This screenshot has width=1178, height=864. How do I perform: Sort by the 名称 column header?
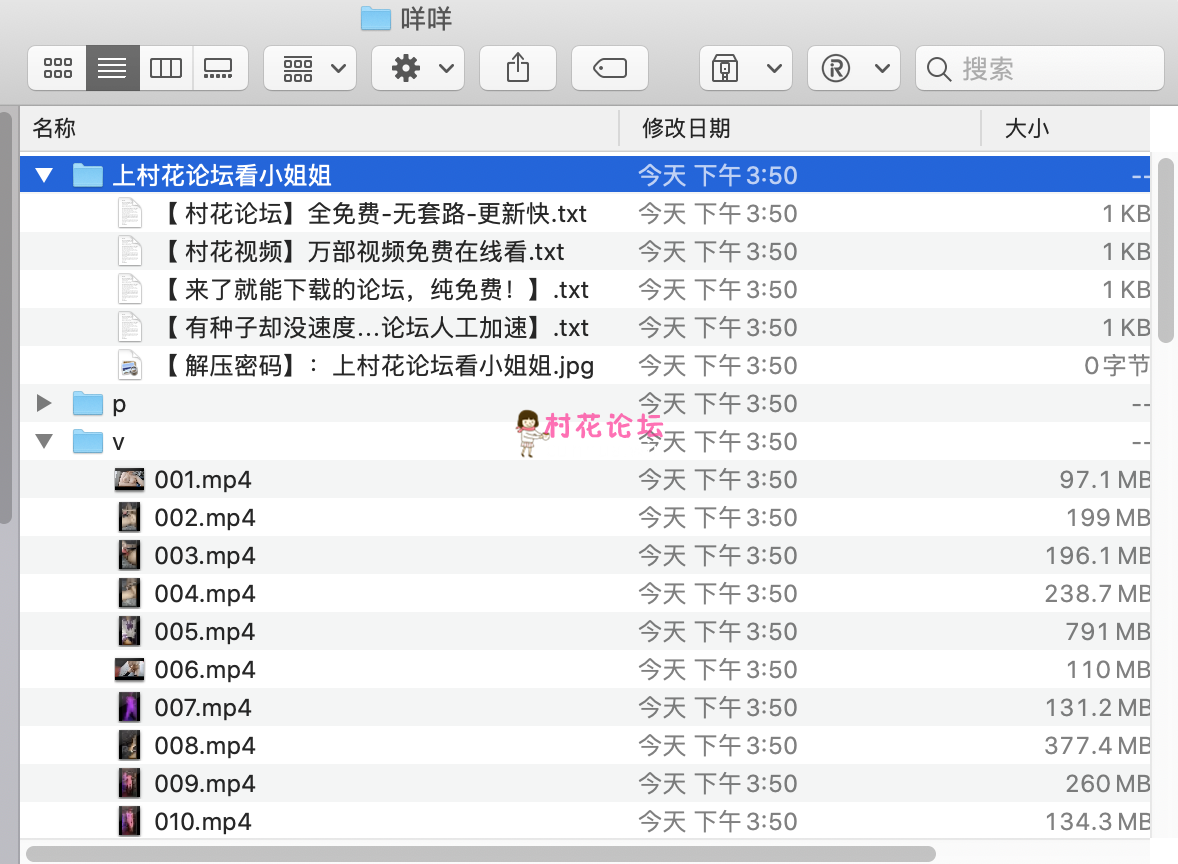[x=54, y=128]
